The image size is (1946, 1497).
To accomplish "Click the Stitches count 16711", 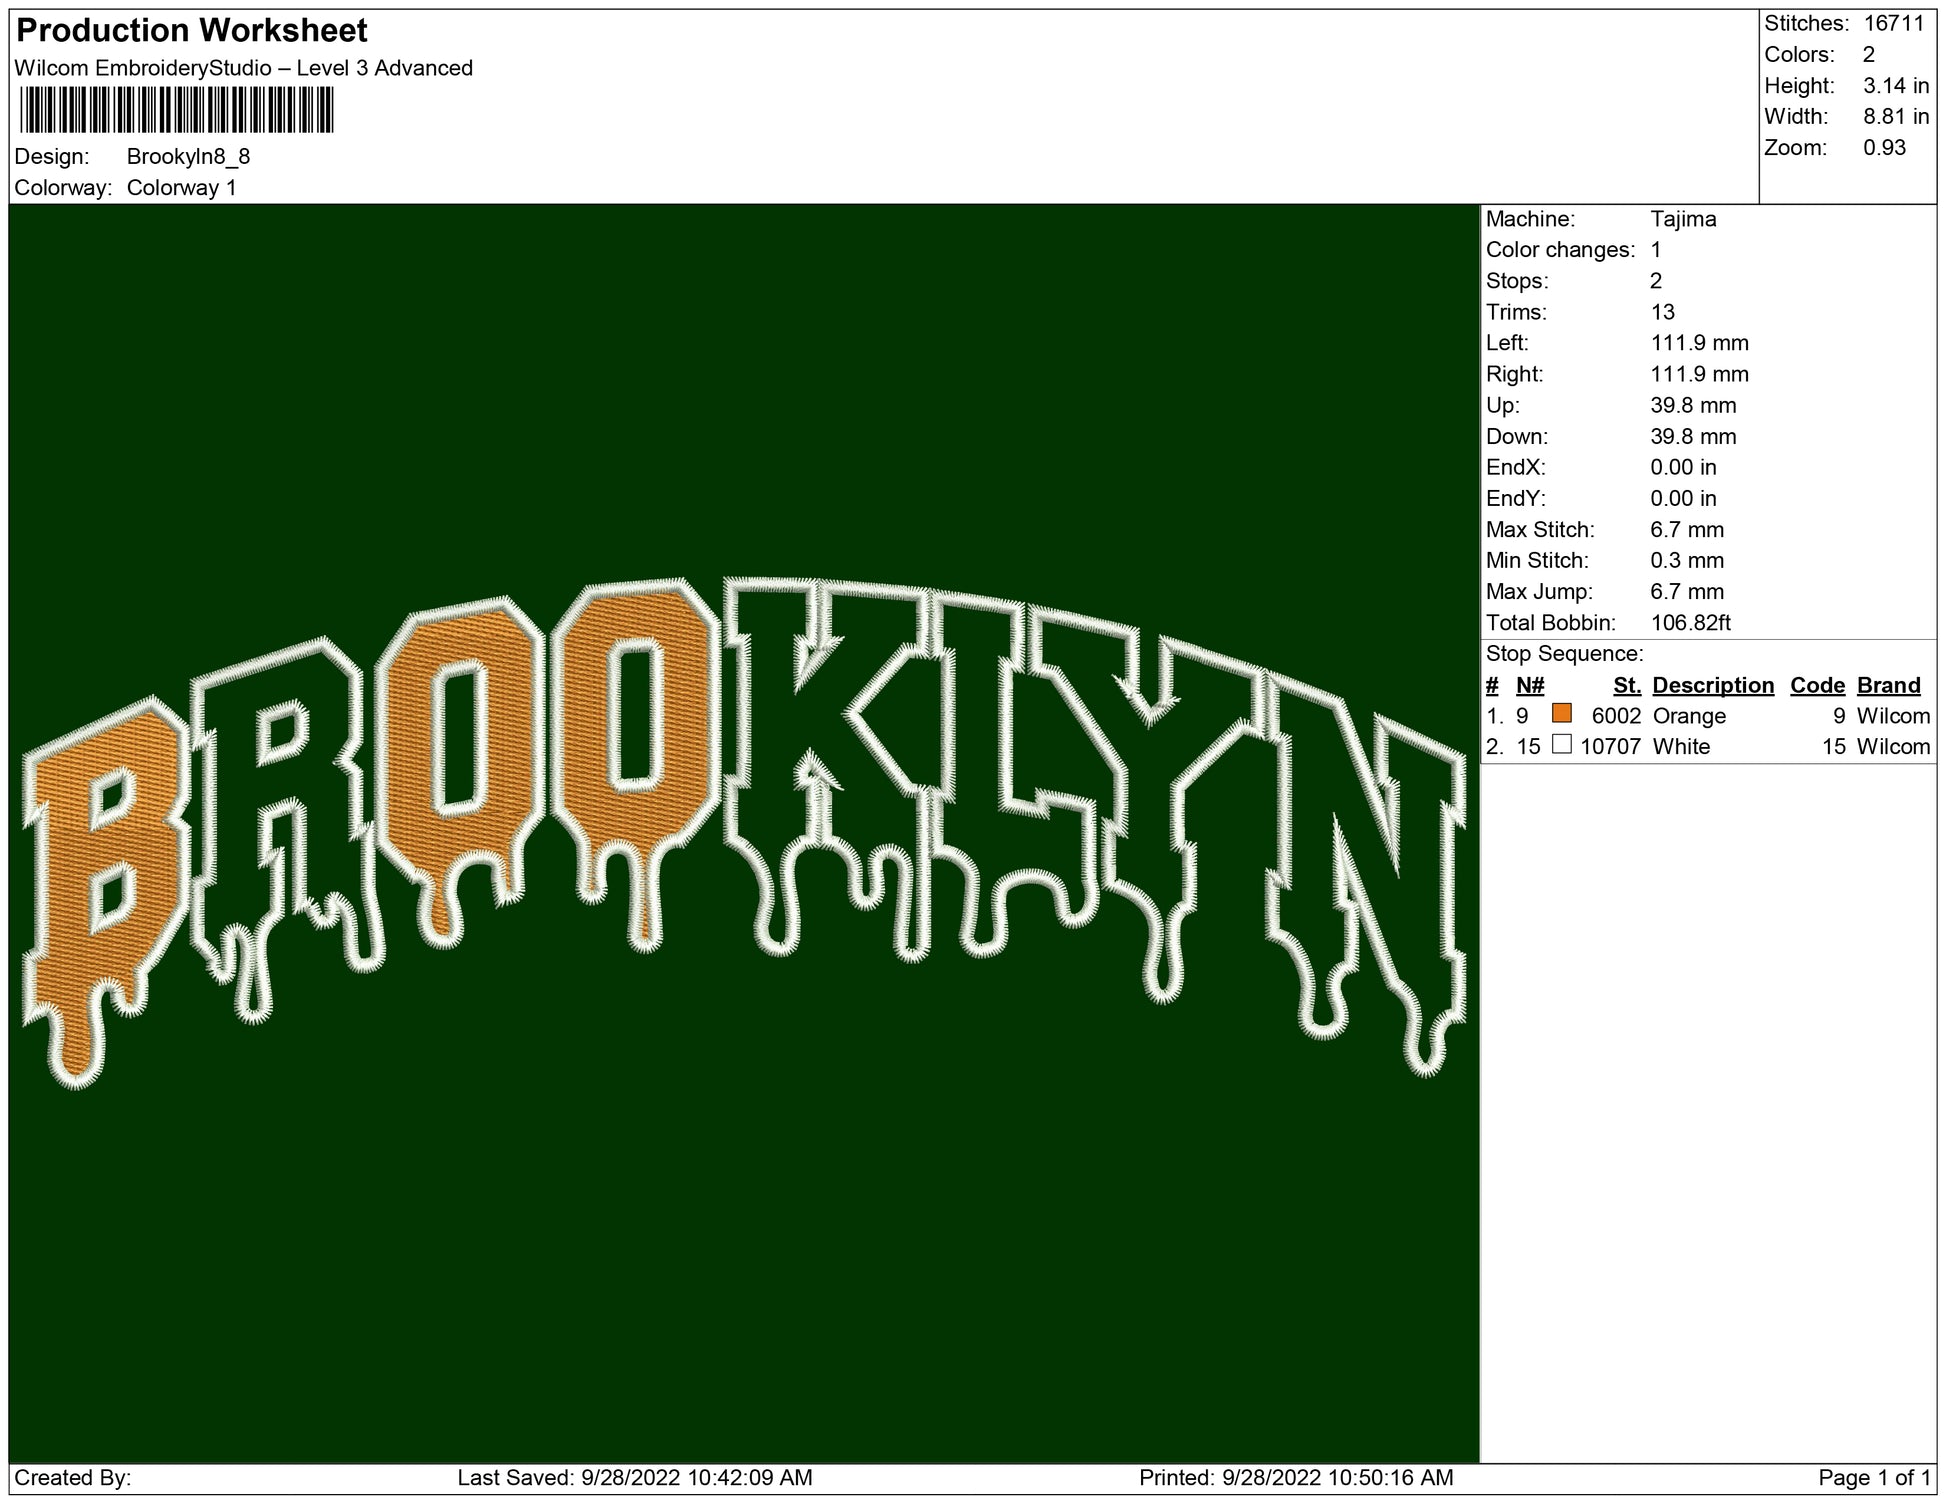I will click(x=1893, y=23).
